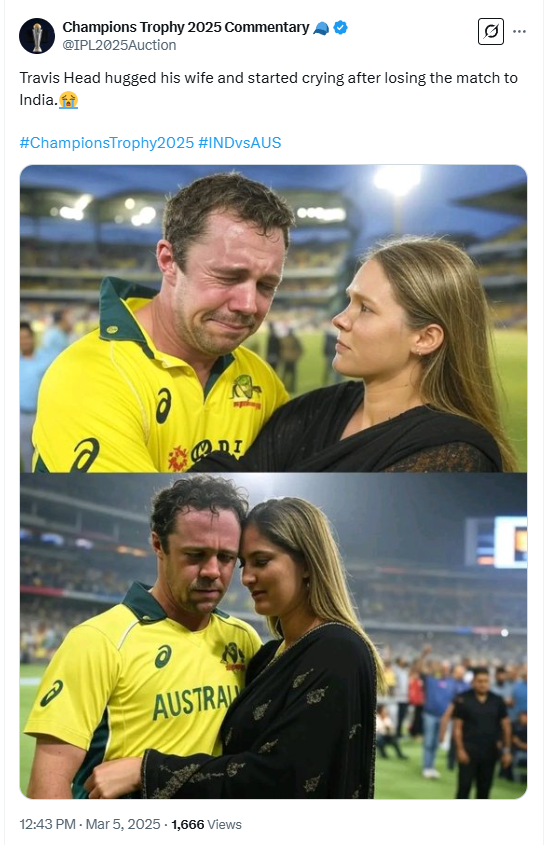Viewport: 553px width, 845px height.
Task: Click AUSTRALIA lettering on lower photo jersey
Action: pos(196,703)
